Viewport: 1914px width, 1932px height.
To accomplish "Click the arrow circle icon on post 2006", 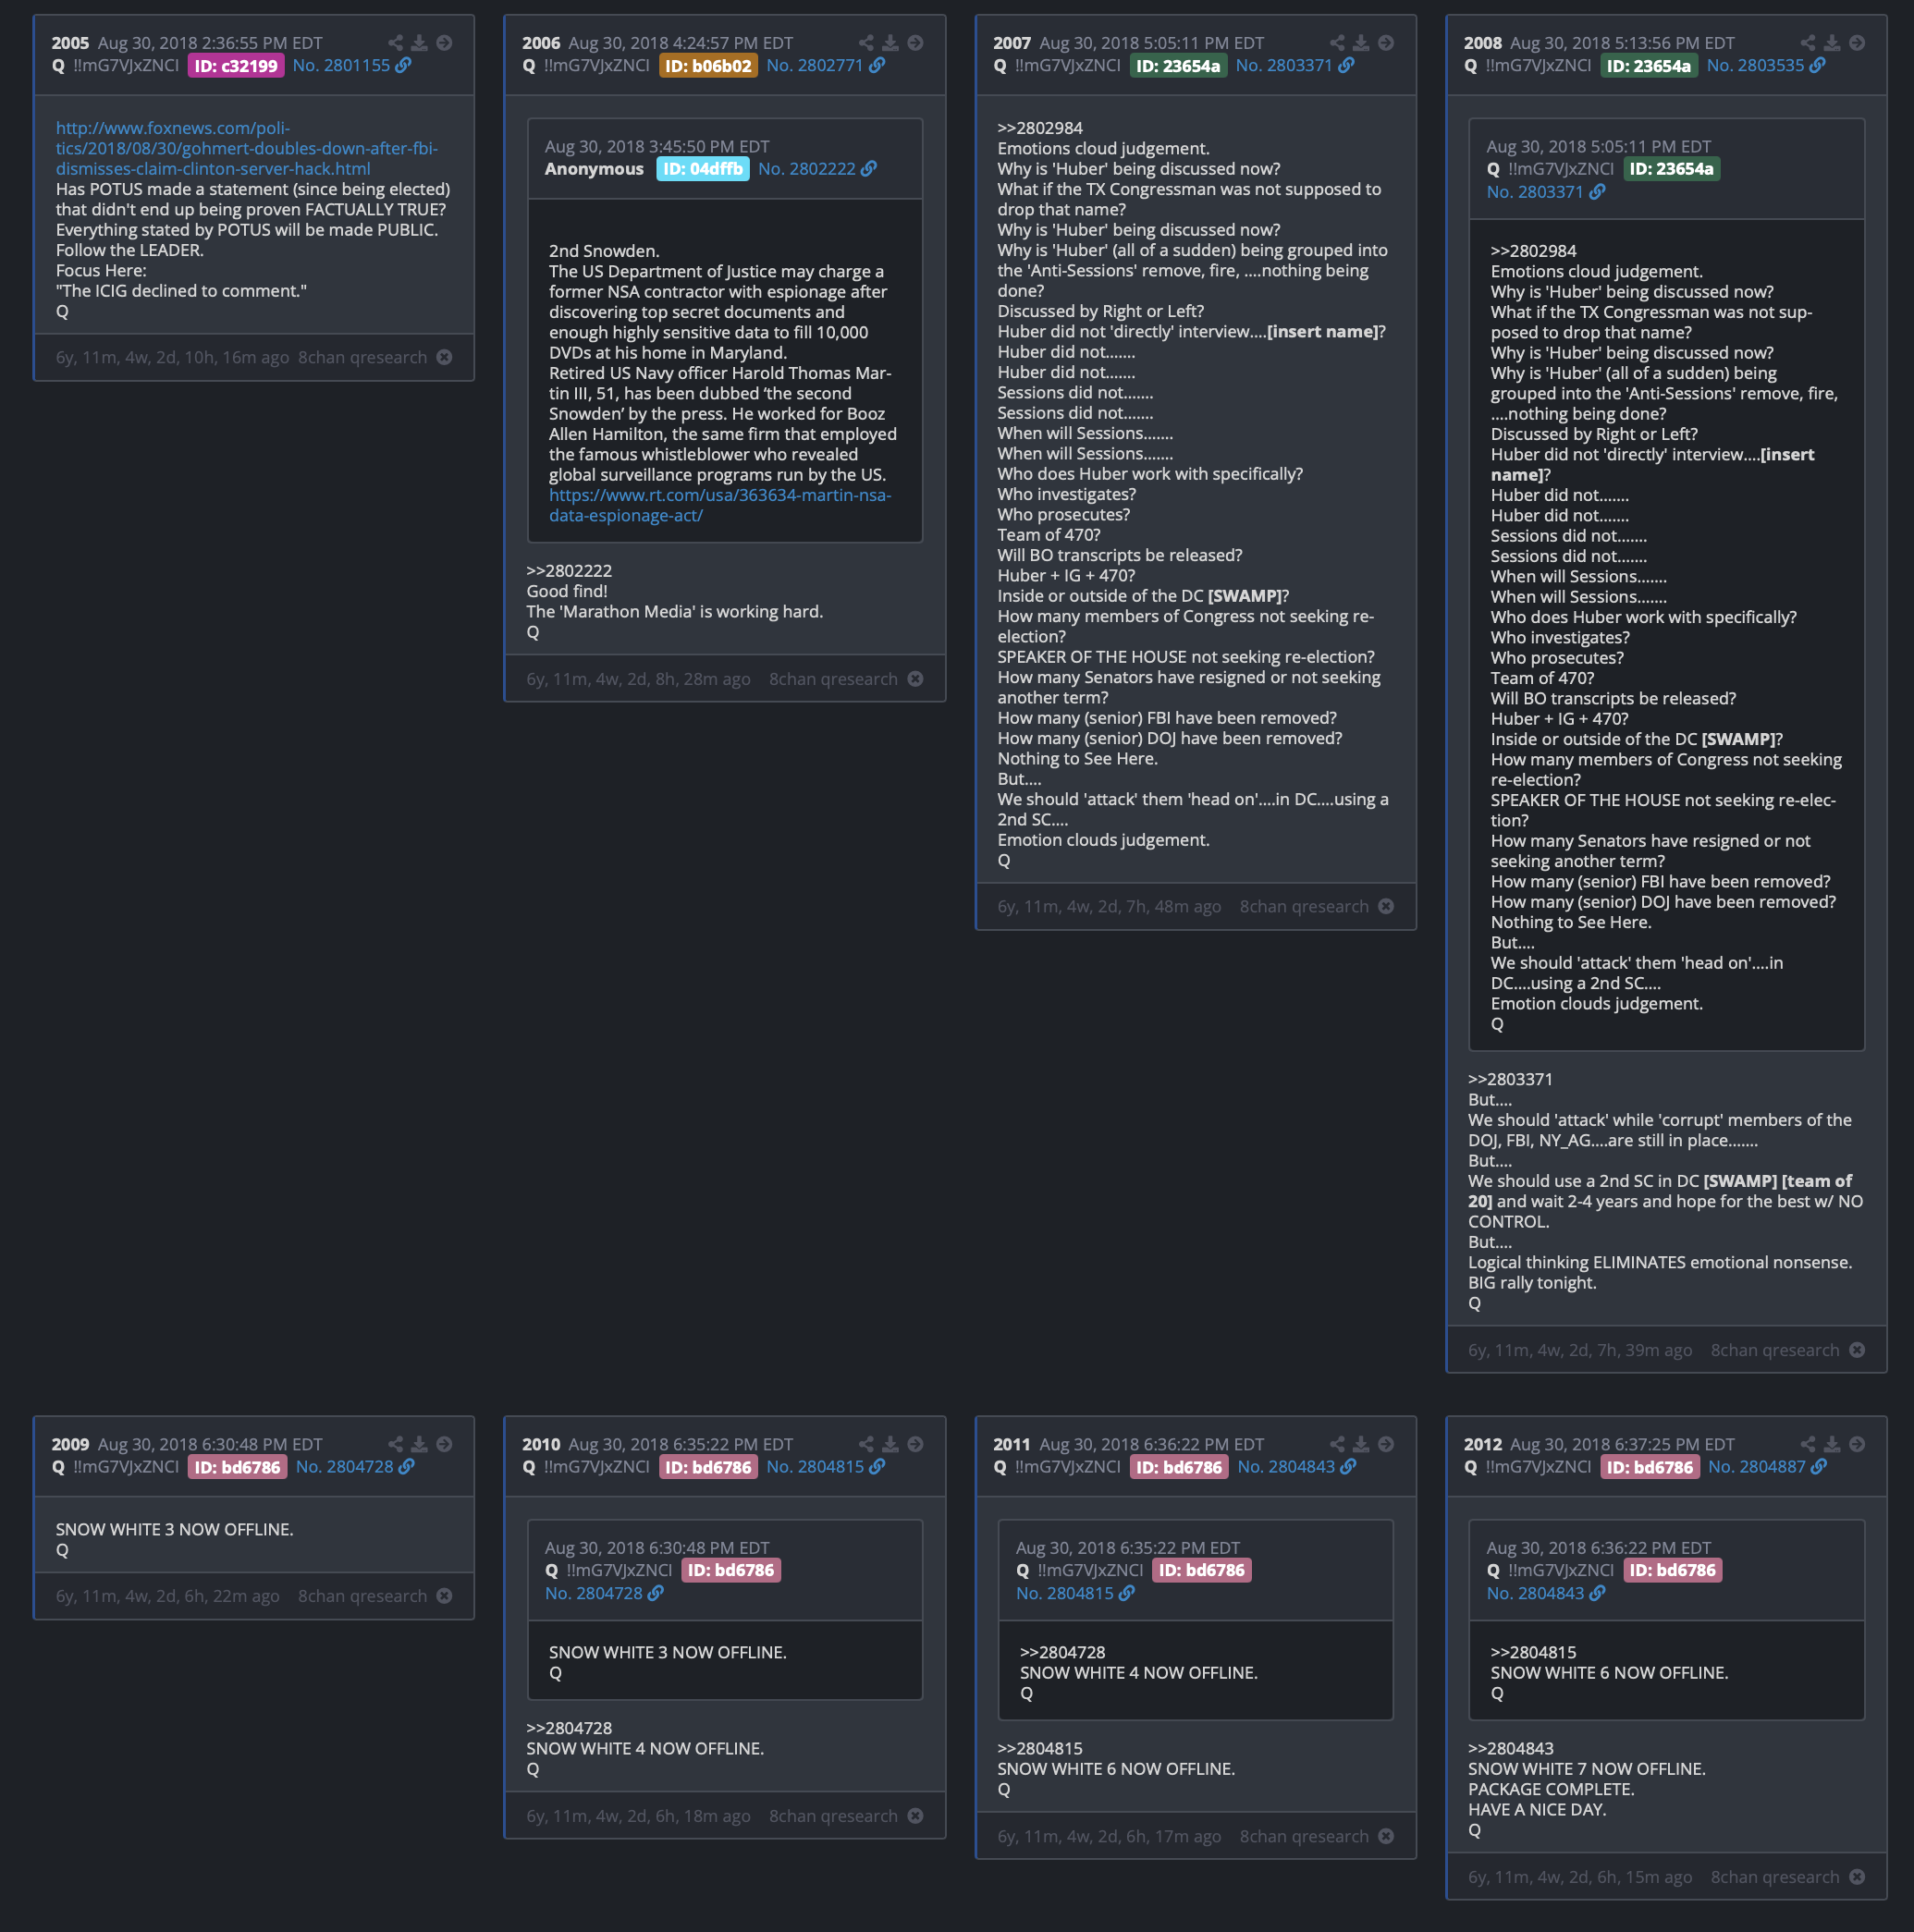I will coord(915,43).
